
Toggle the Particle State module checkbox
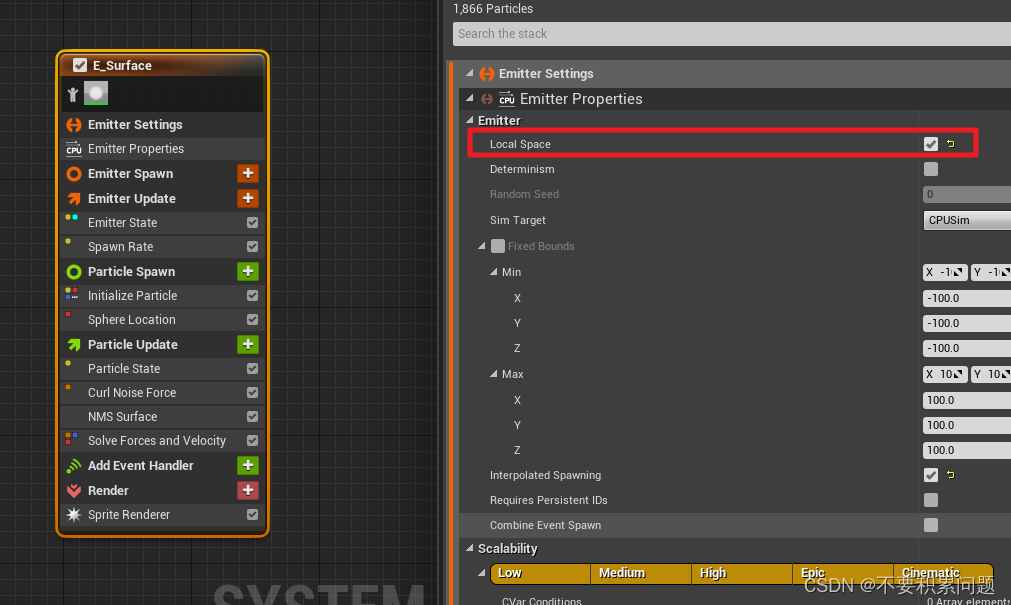[252, 368]
